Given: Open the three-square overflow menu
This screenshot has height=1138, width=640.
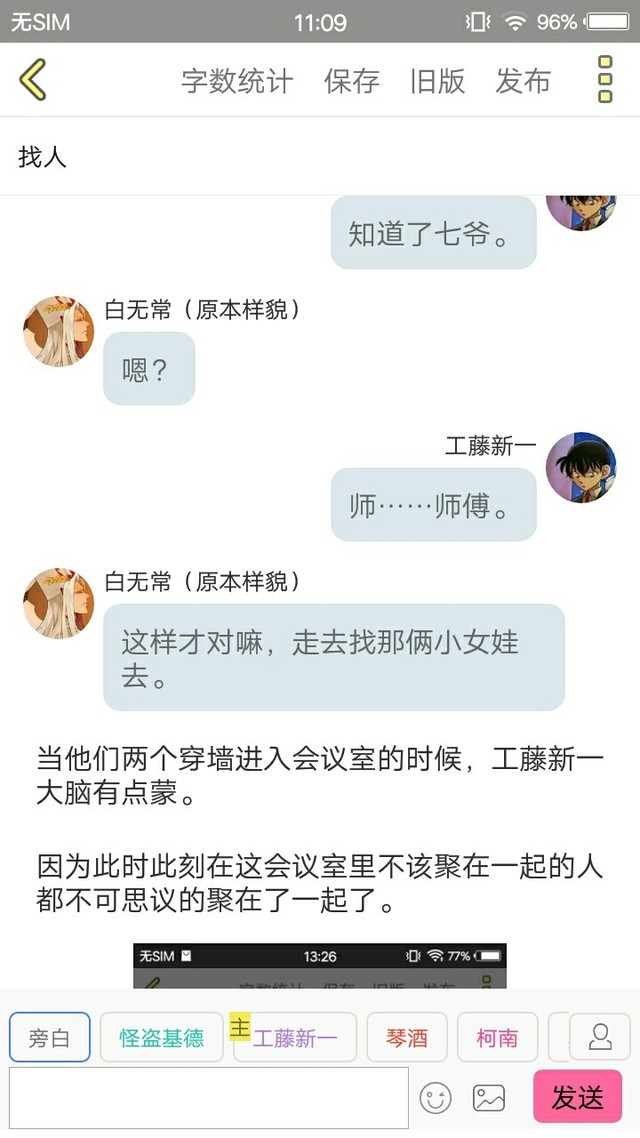Looking at the screenshot, I should pos(605,79).
